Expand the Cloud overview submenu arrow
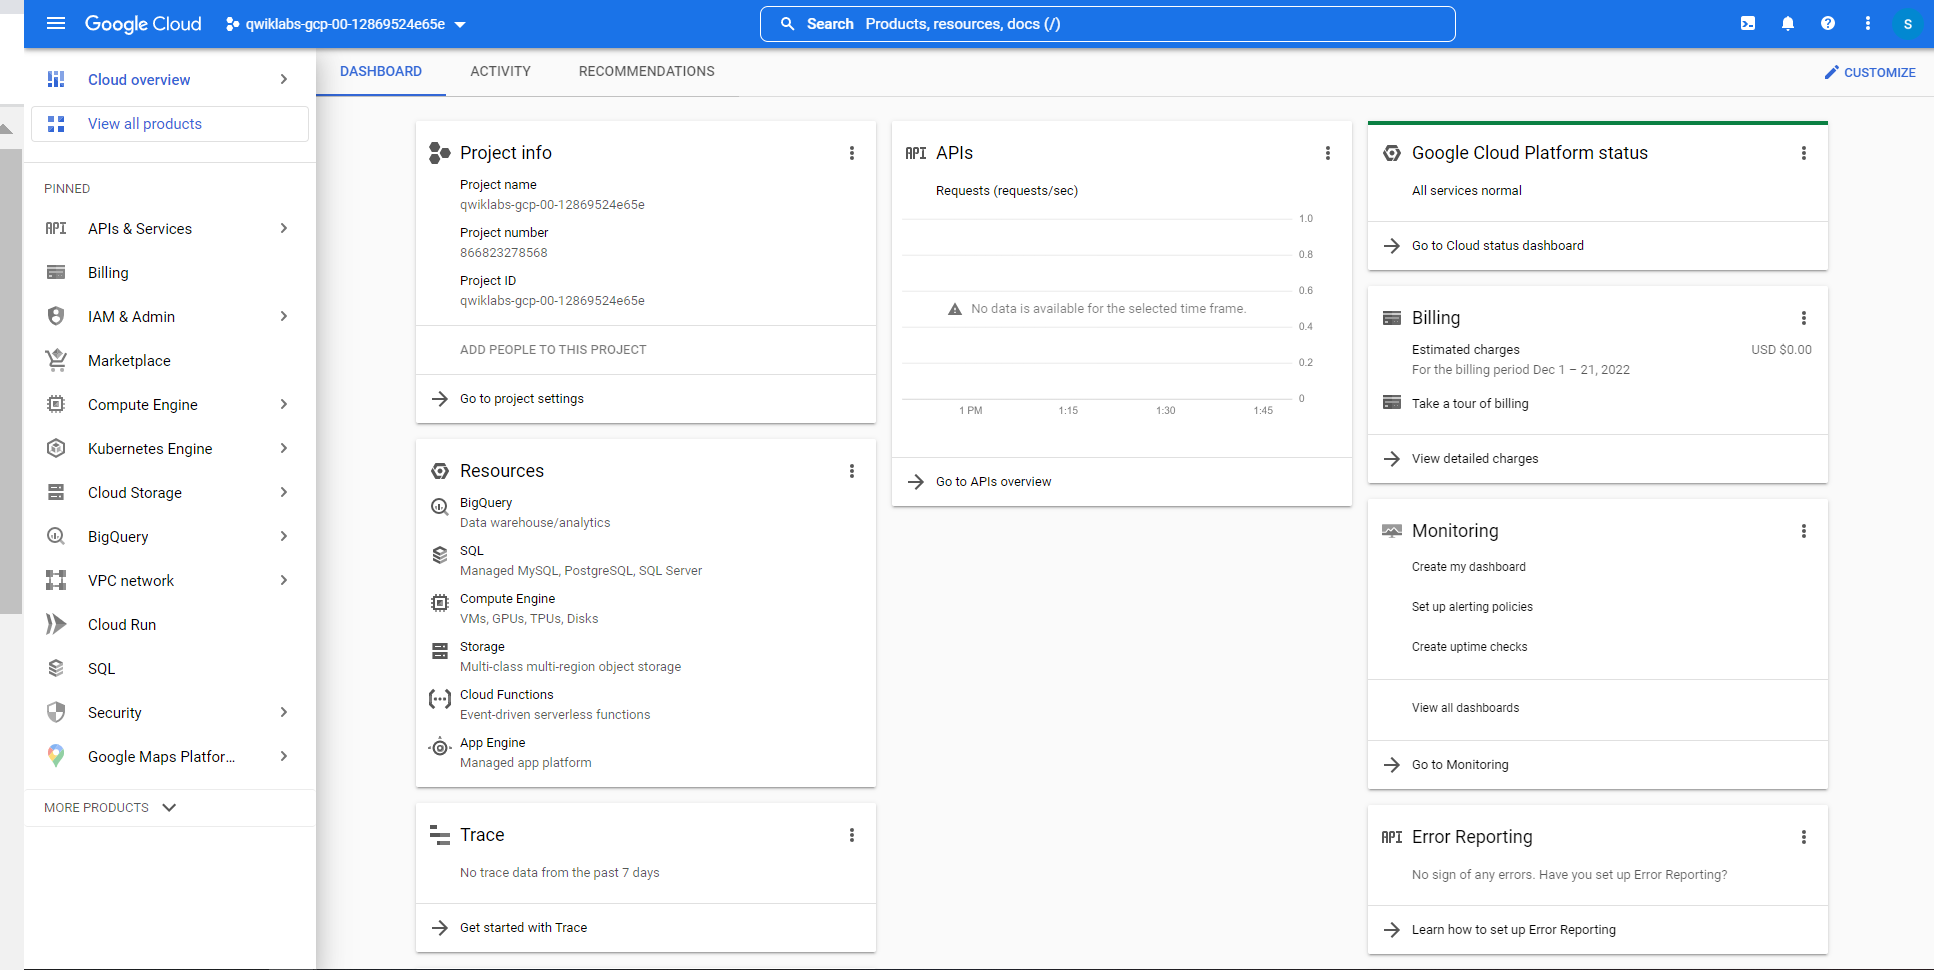 click(284, 79)
